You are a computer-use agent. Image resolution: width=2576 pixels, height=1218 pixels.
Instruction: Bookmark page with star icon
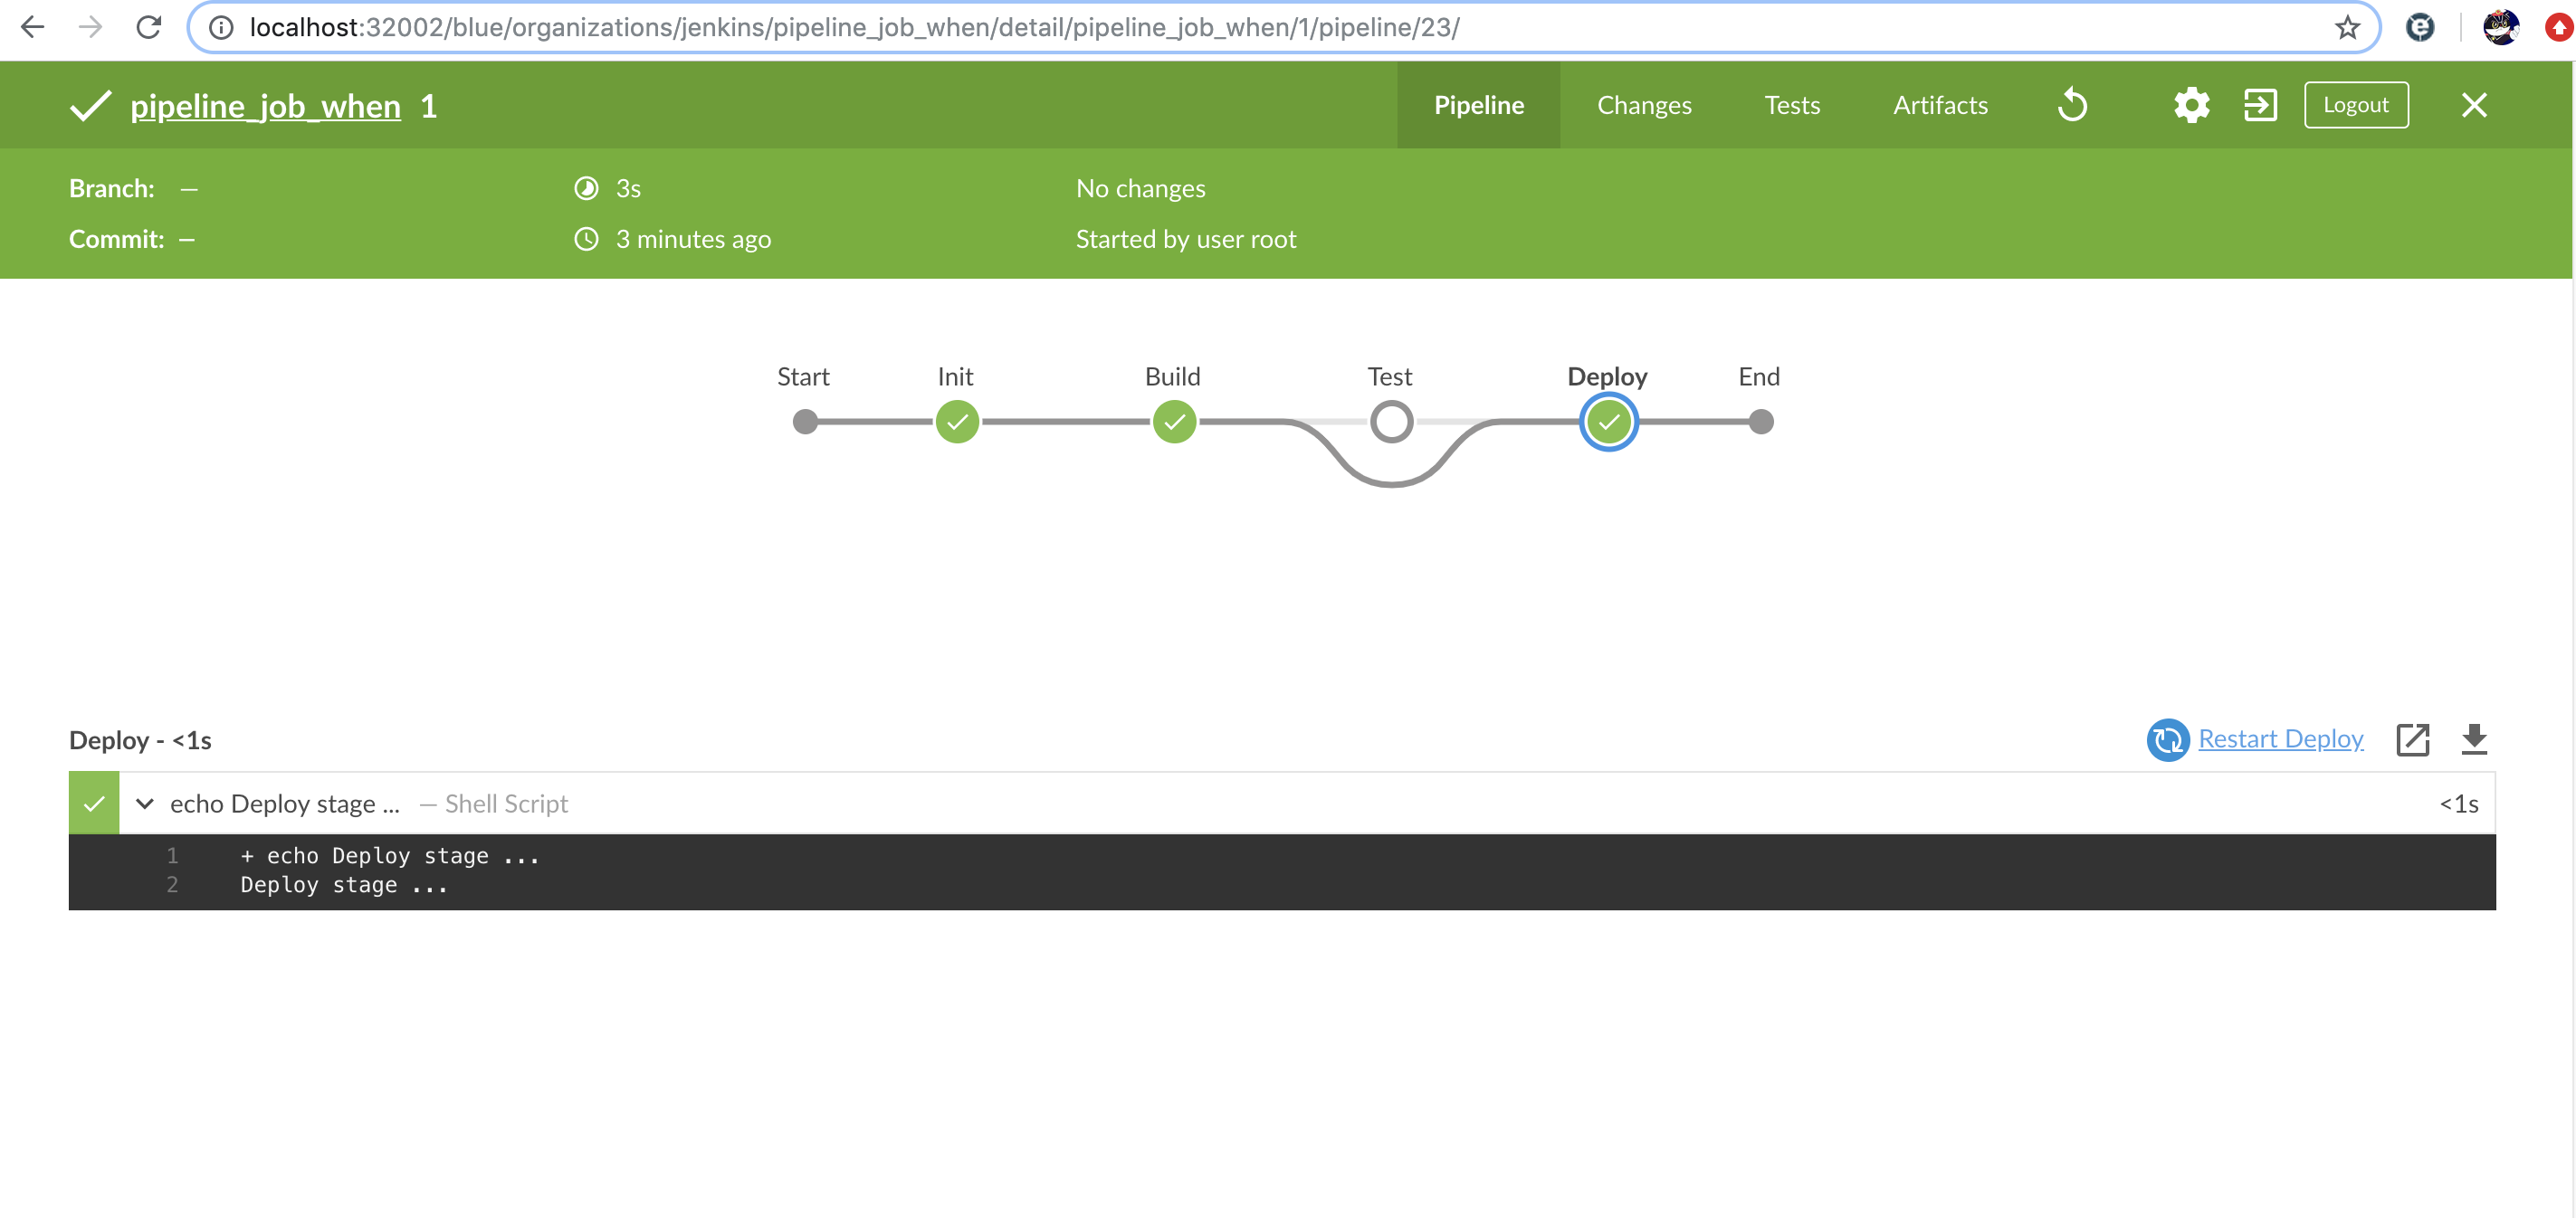tap(2347, 27)
